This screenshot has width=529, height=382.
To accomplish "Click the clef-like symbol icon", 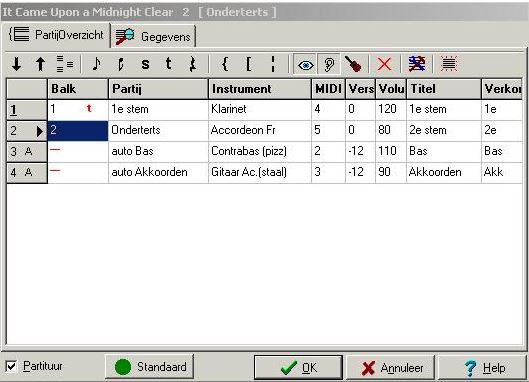I will click(120, 63).
